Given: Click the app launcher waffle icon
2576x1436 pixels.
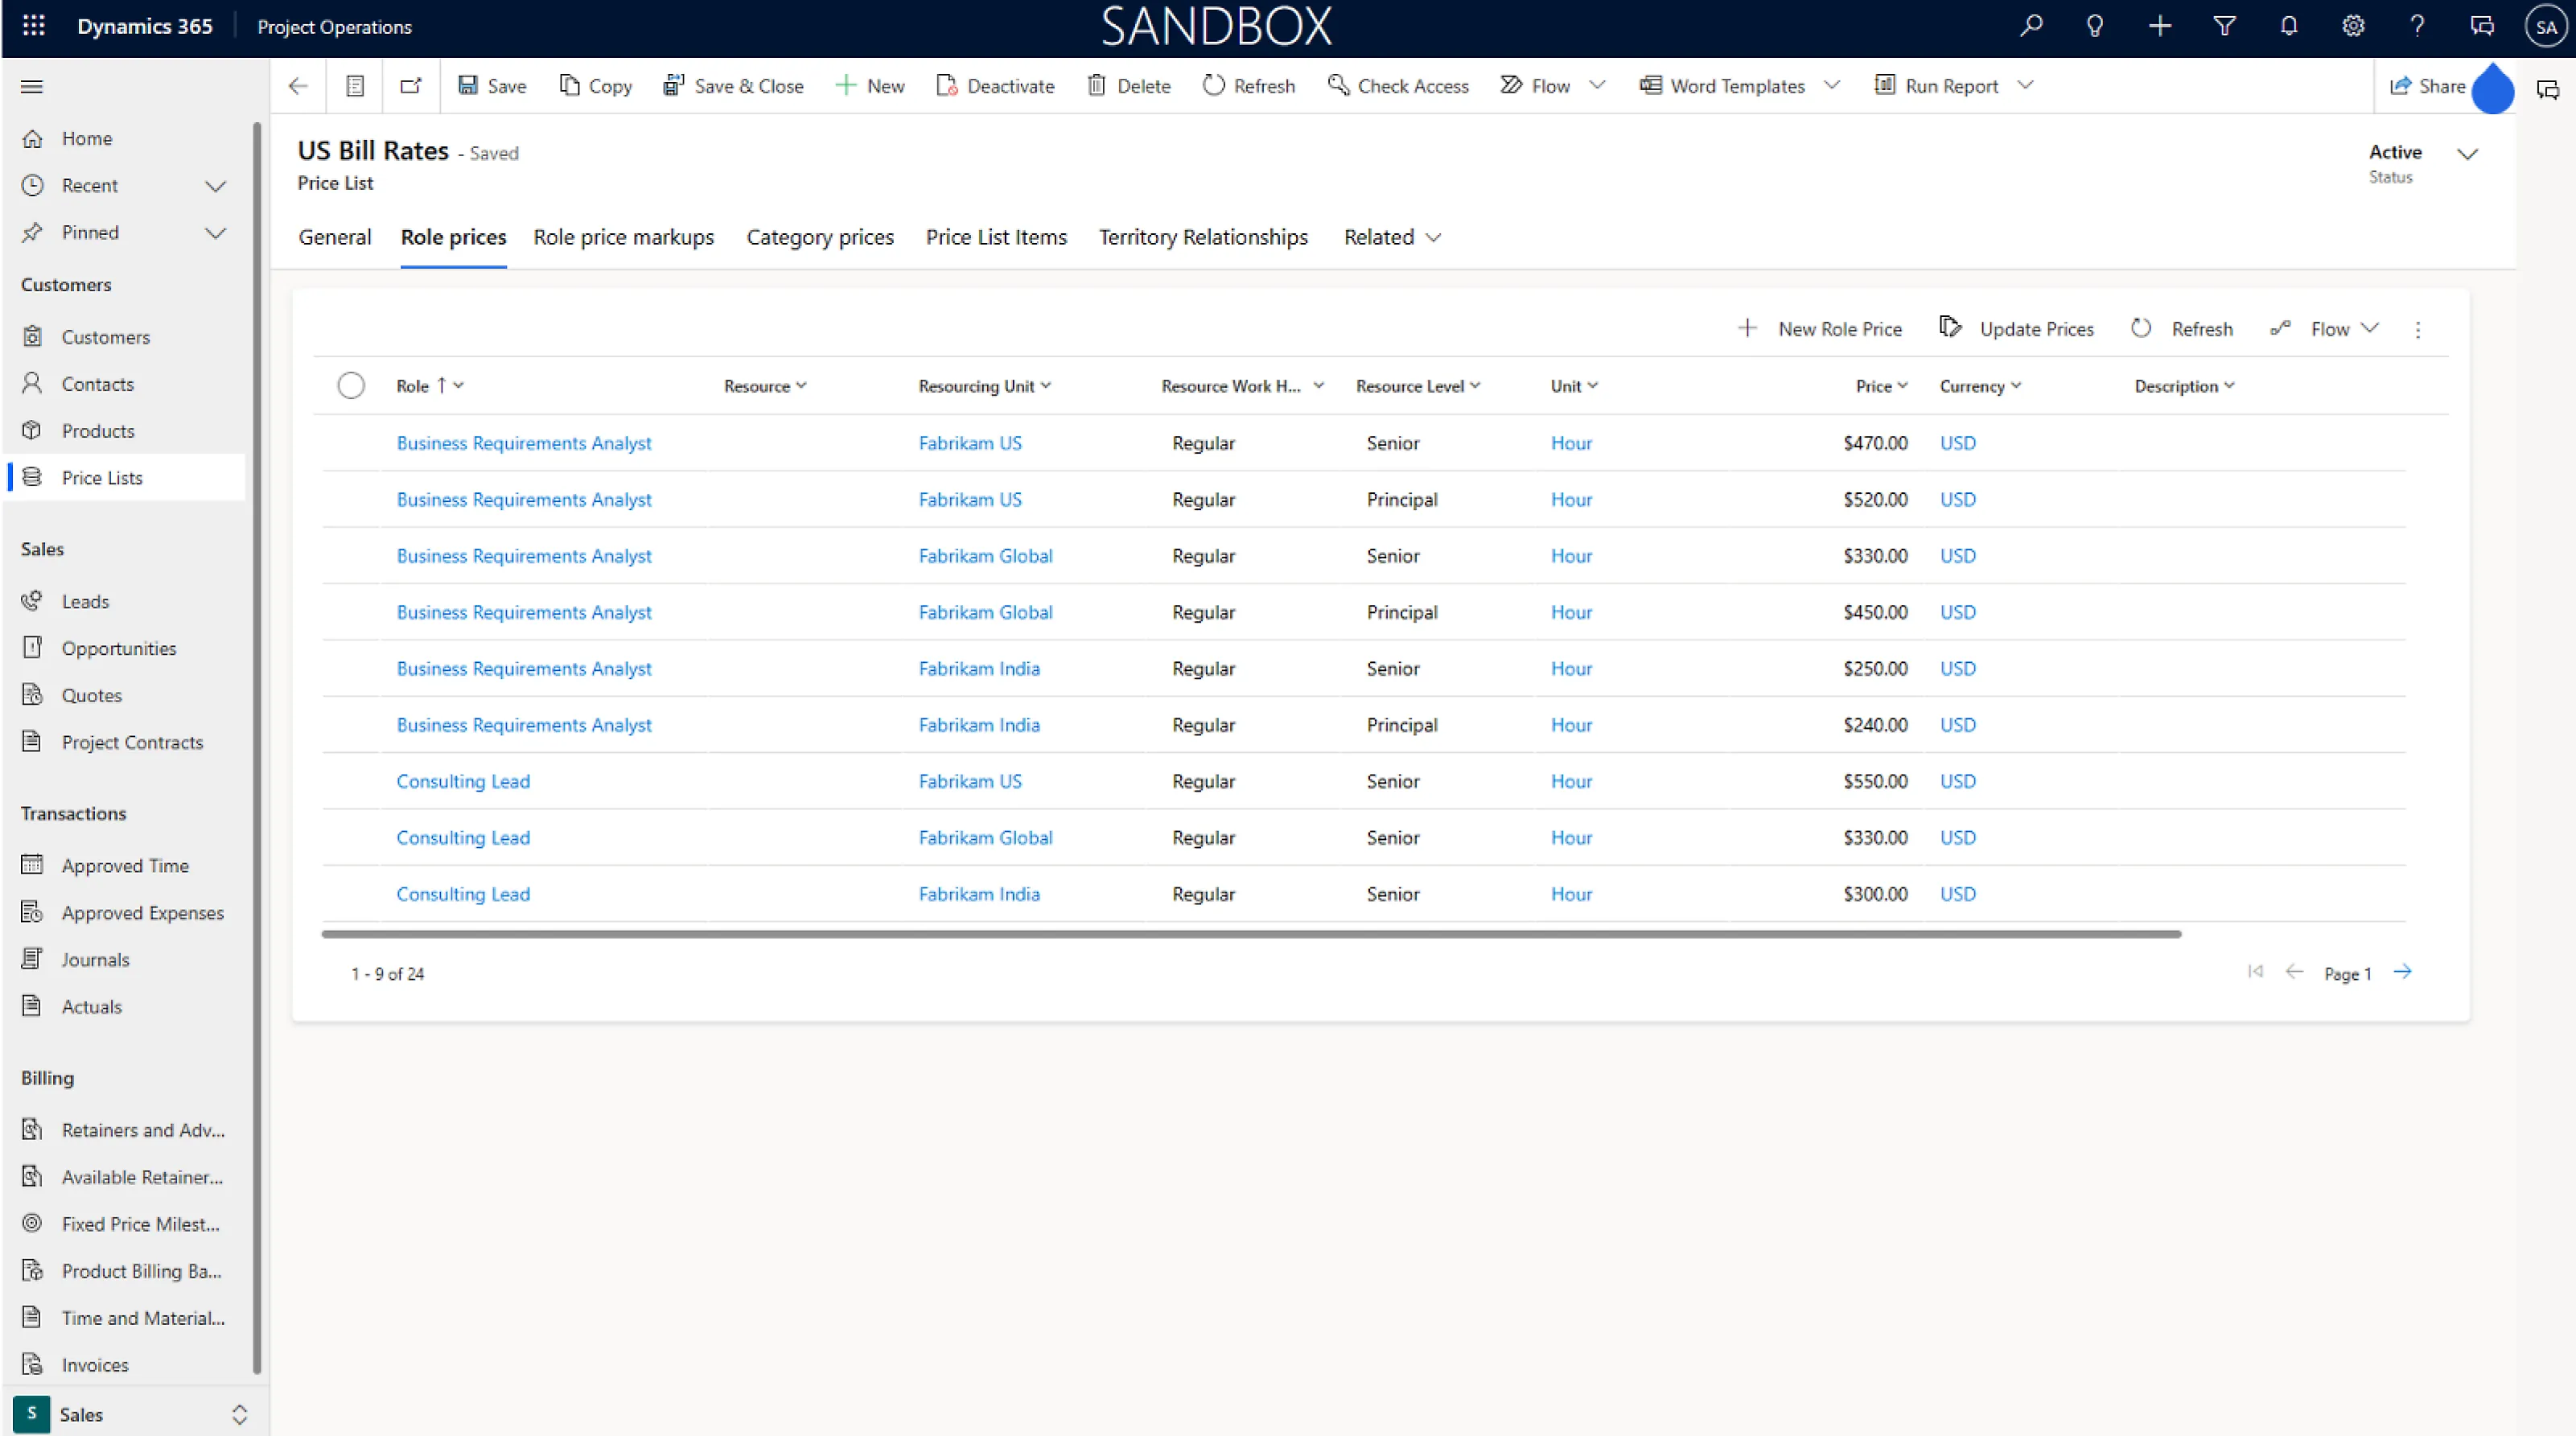Looking at the screenshot, I should 33,26.
